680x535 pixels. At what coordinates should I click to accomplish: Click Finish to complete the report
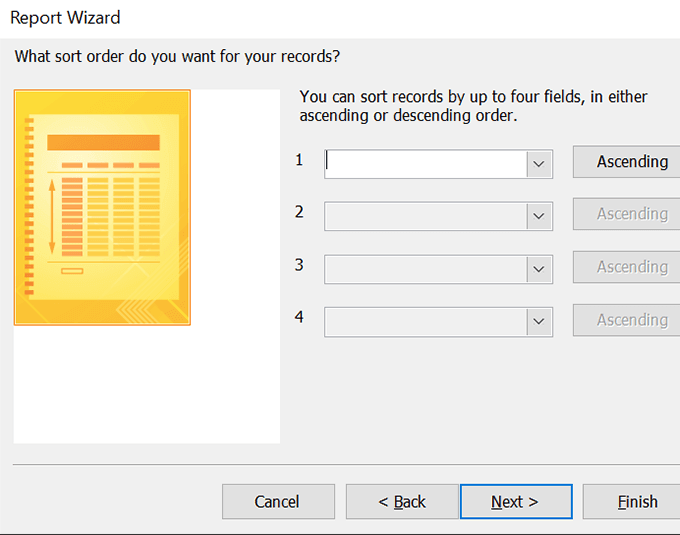click(632, 502)
